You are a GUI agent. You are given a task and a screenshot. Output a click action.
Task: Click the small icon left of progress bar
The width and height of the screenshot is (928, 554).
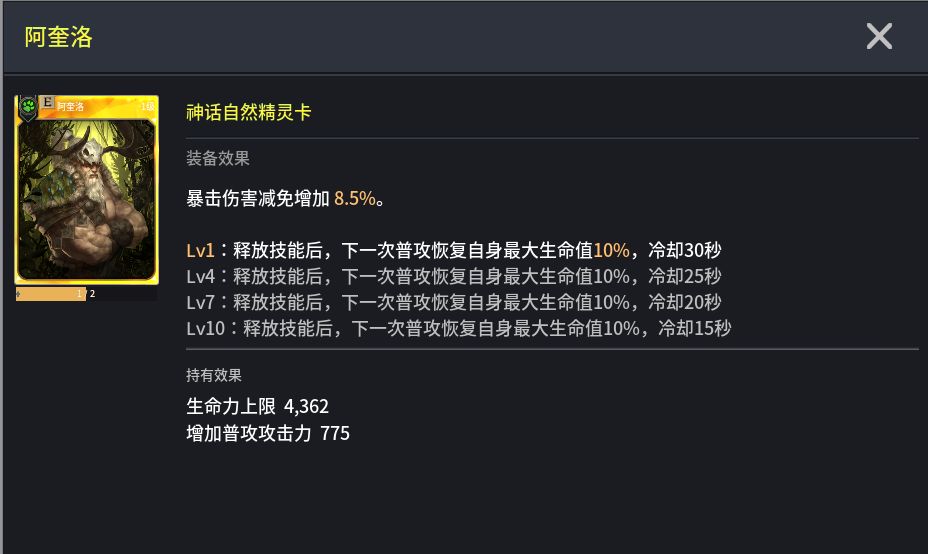[x=19, y=294]
